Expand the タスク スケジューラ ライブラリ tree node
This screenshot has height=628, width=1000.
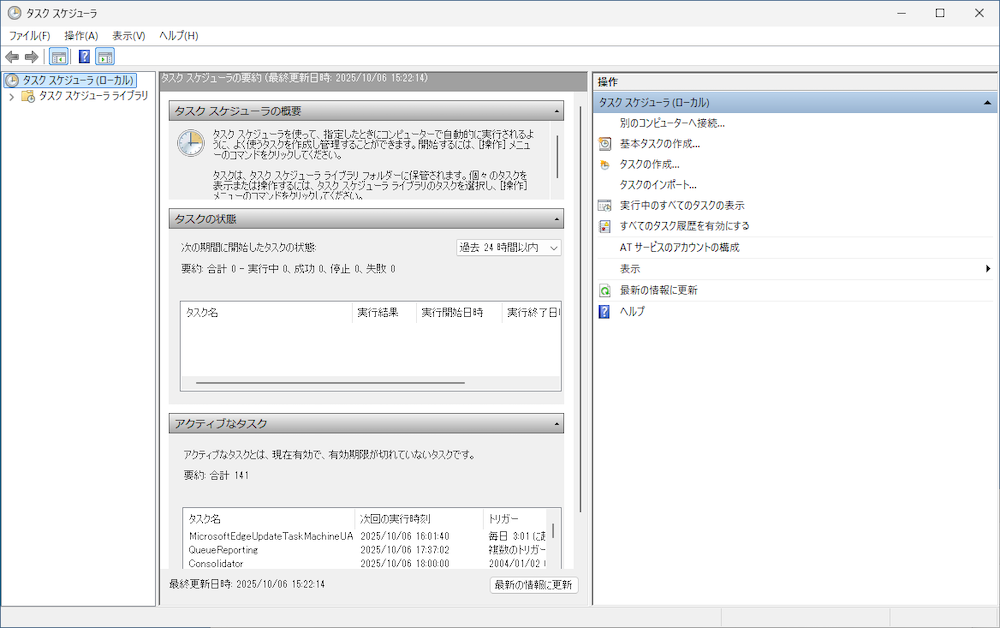tap(11, 97)
